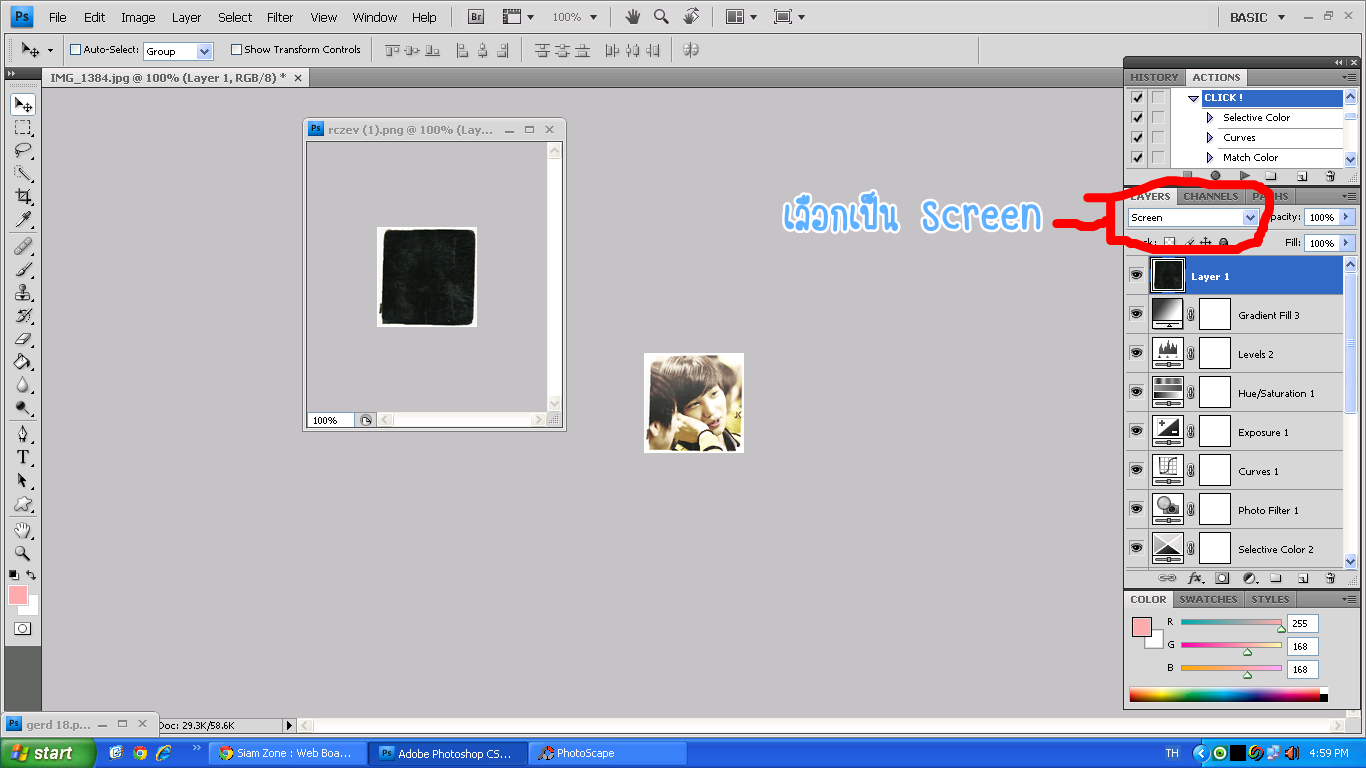Open the BASIC workspace dropdown

(x=1257, y=17)
